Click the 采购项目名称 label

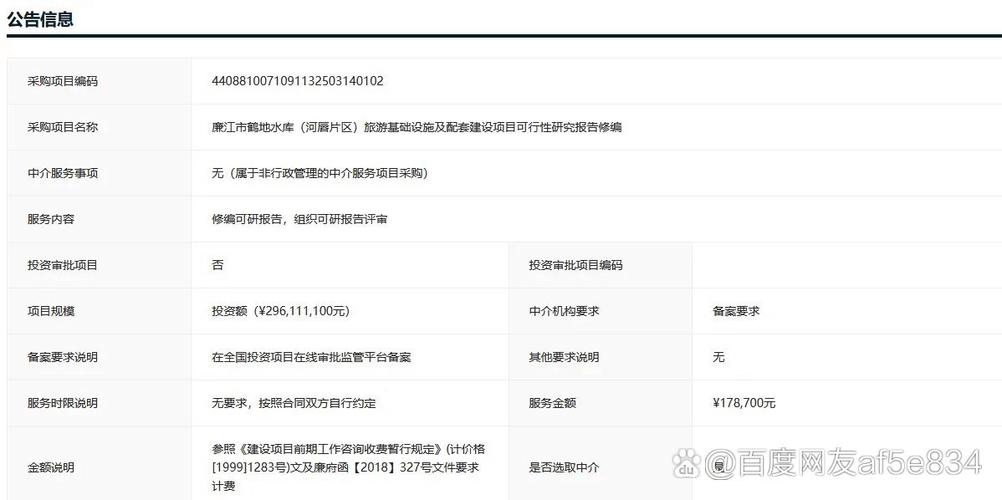(x=62, y=127)
